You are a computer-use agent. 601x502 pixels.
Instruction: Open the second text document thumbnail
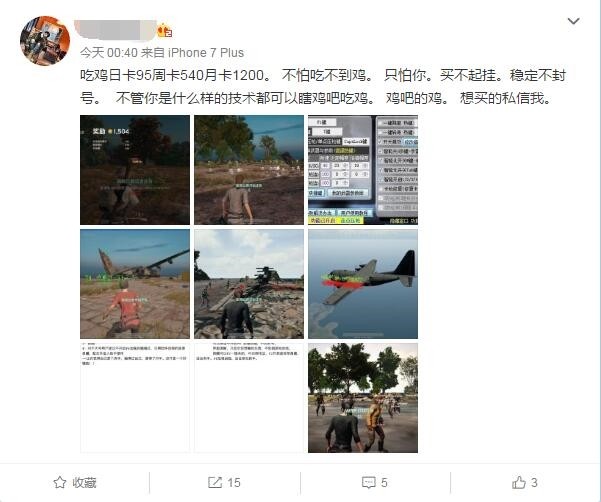coord(249,398)
